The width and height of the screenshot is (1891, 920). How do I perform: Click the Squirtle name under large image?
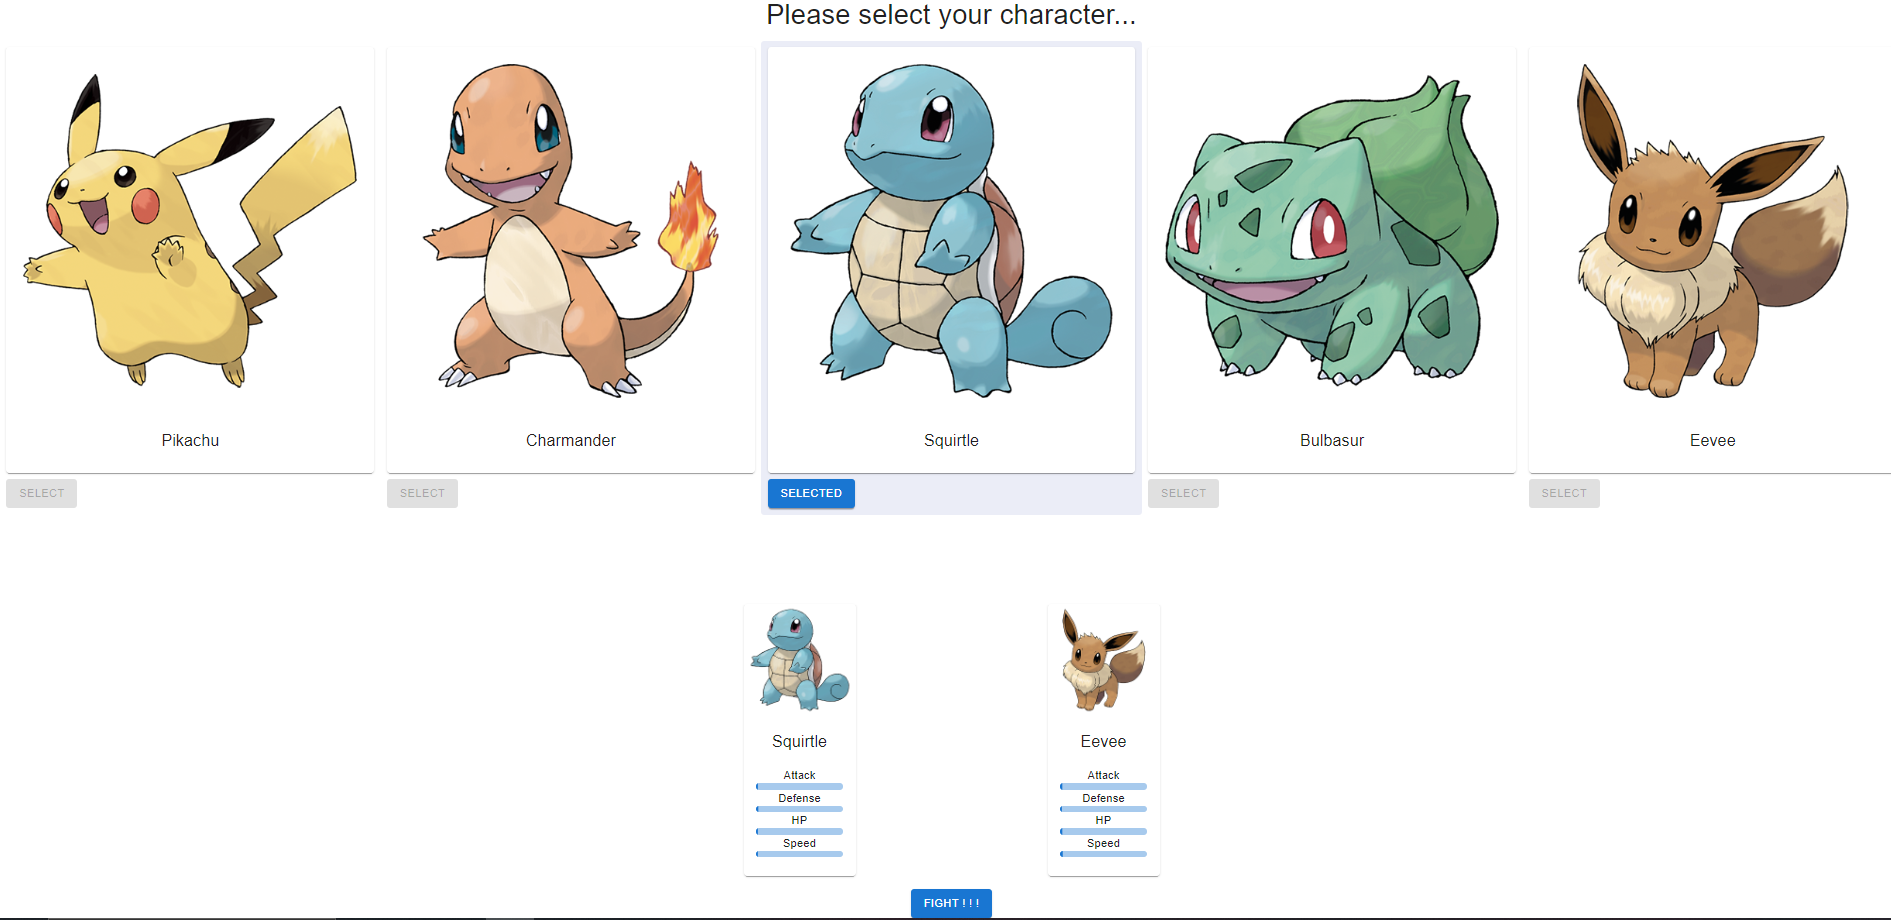951,440
